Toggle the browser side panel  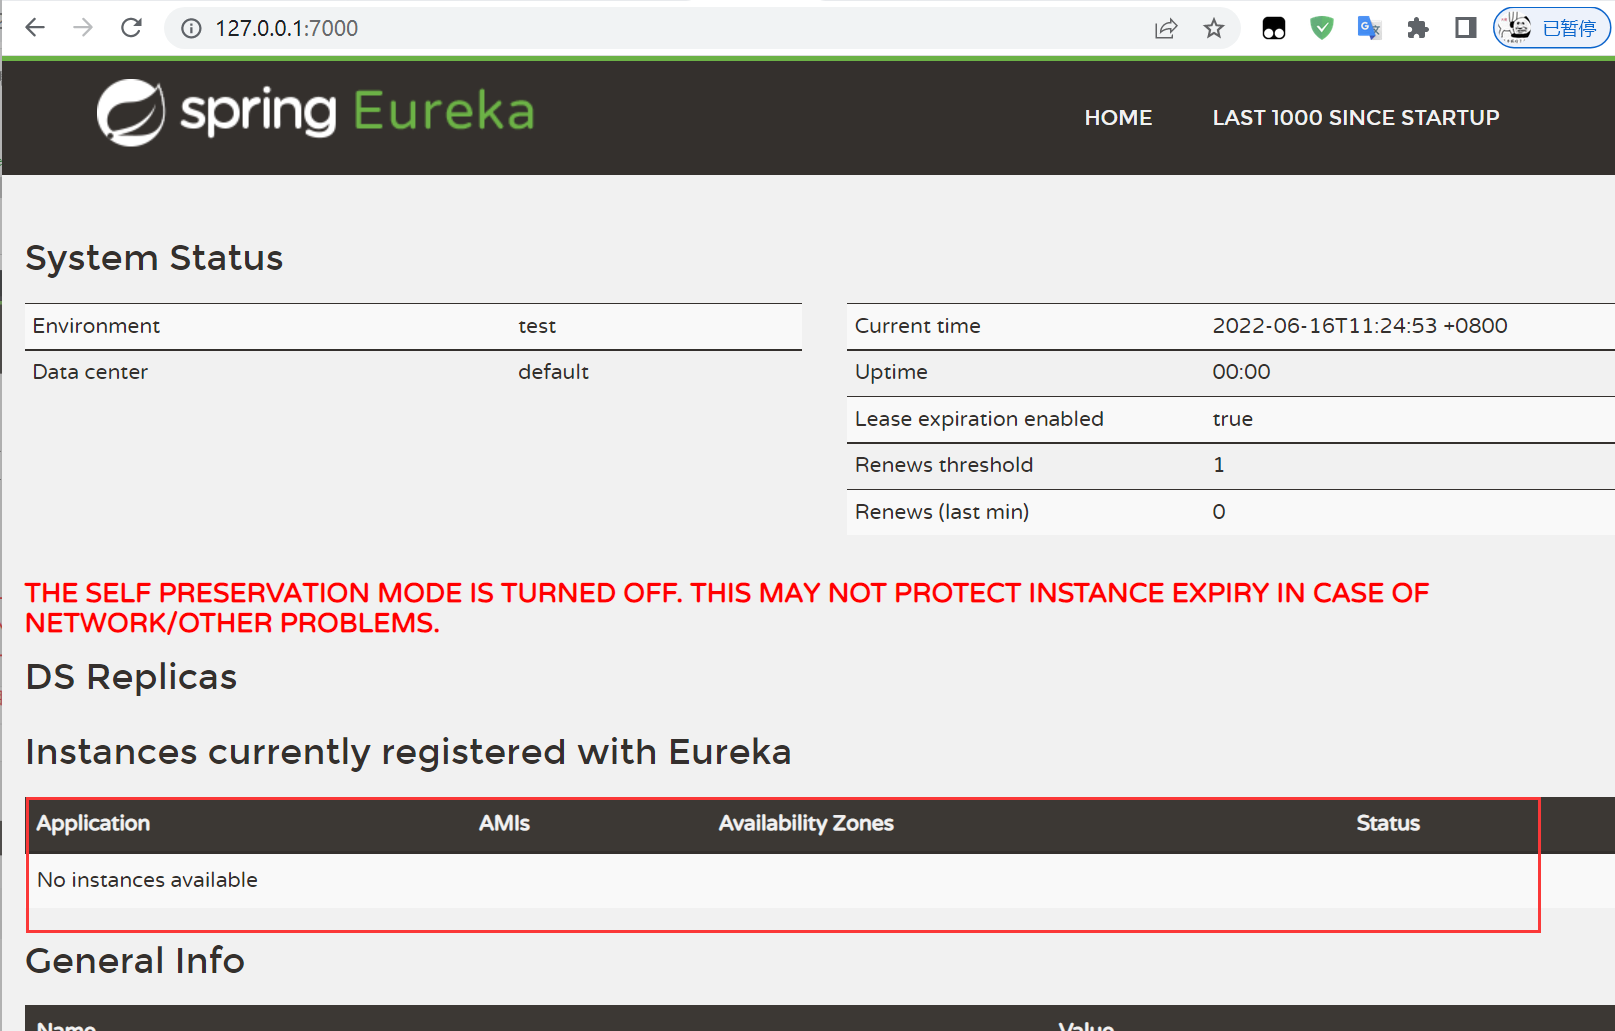(x=1466, y=28)
